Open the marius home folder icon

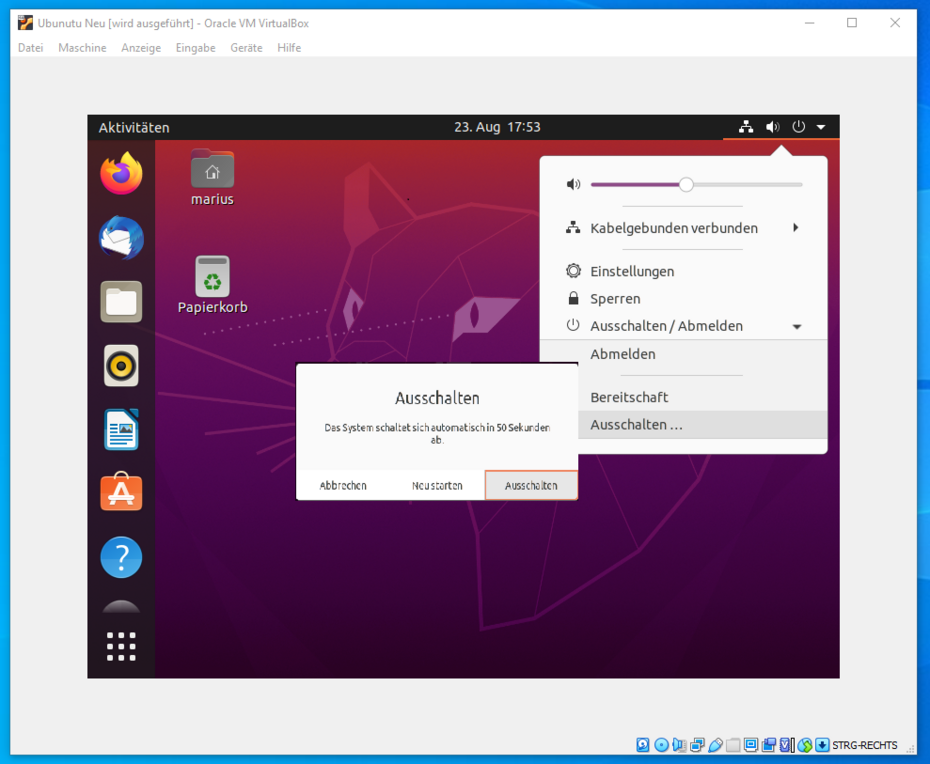pyautogui.click(x=212, y=171)
